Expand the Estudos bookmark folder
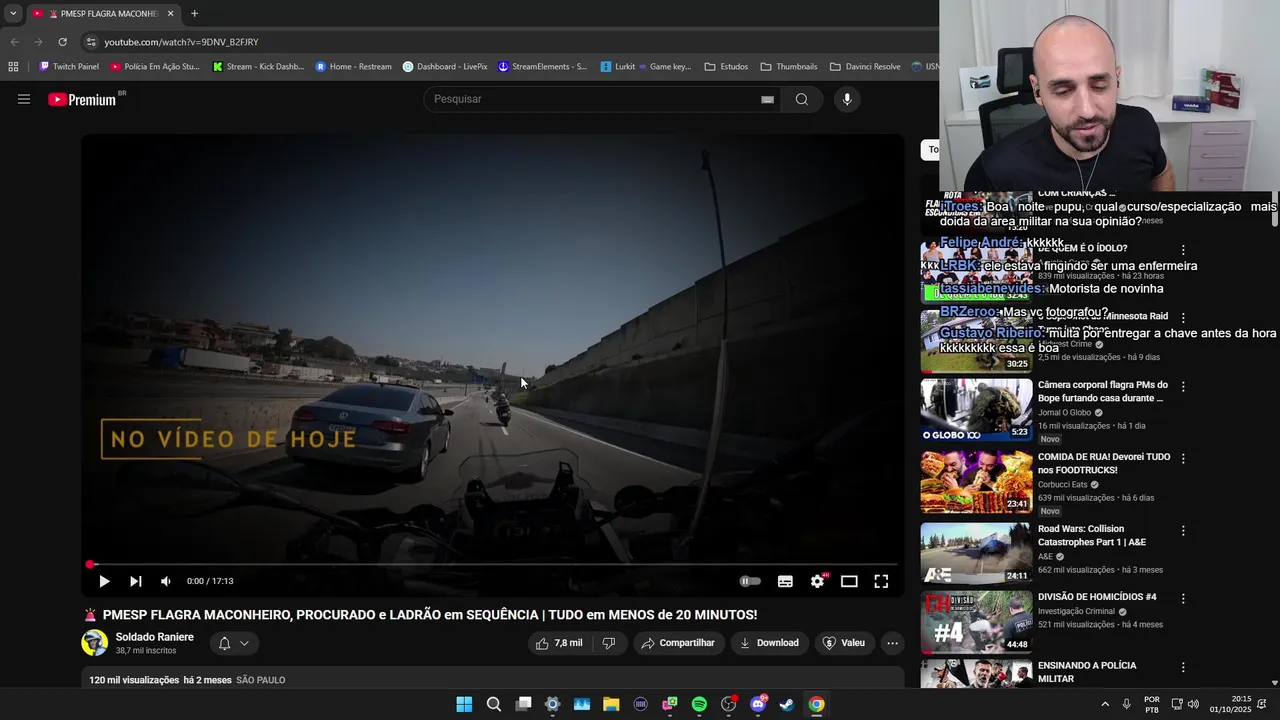 (x=726, y=67)
